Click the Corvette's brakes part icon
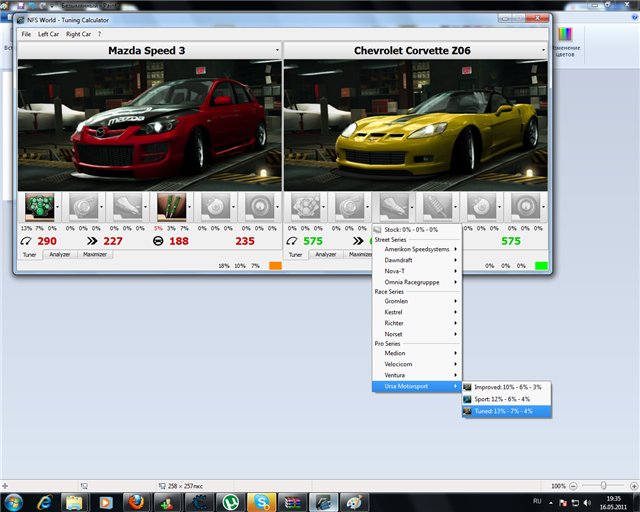This screenshot has width=640, height=512. pos(482,207)
